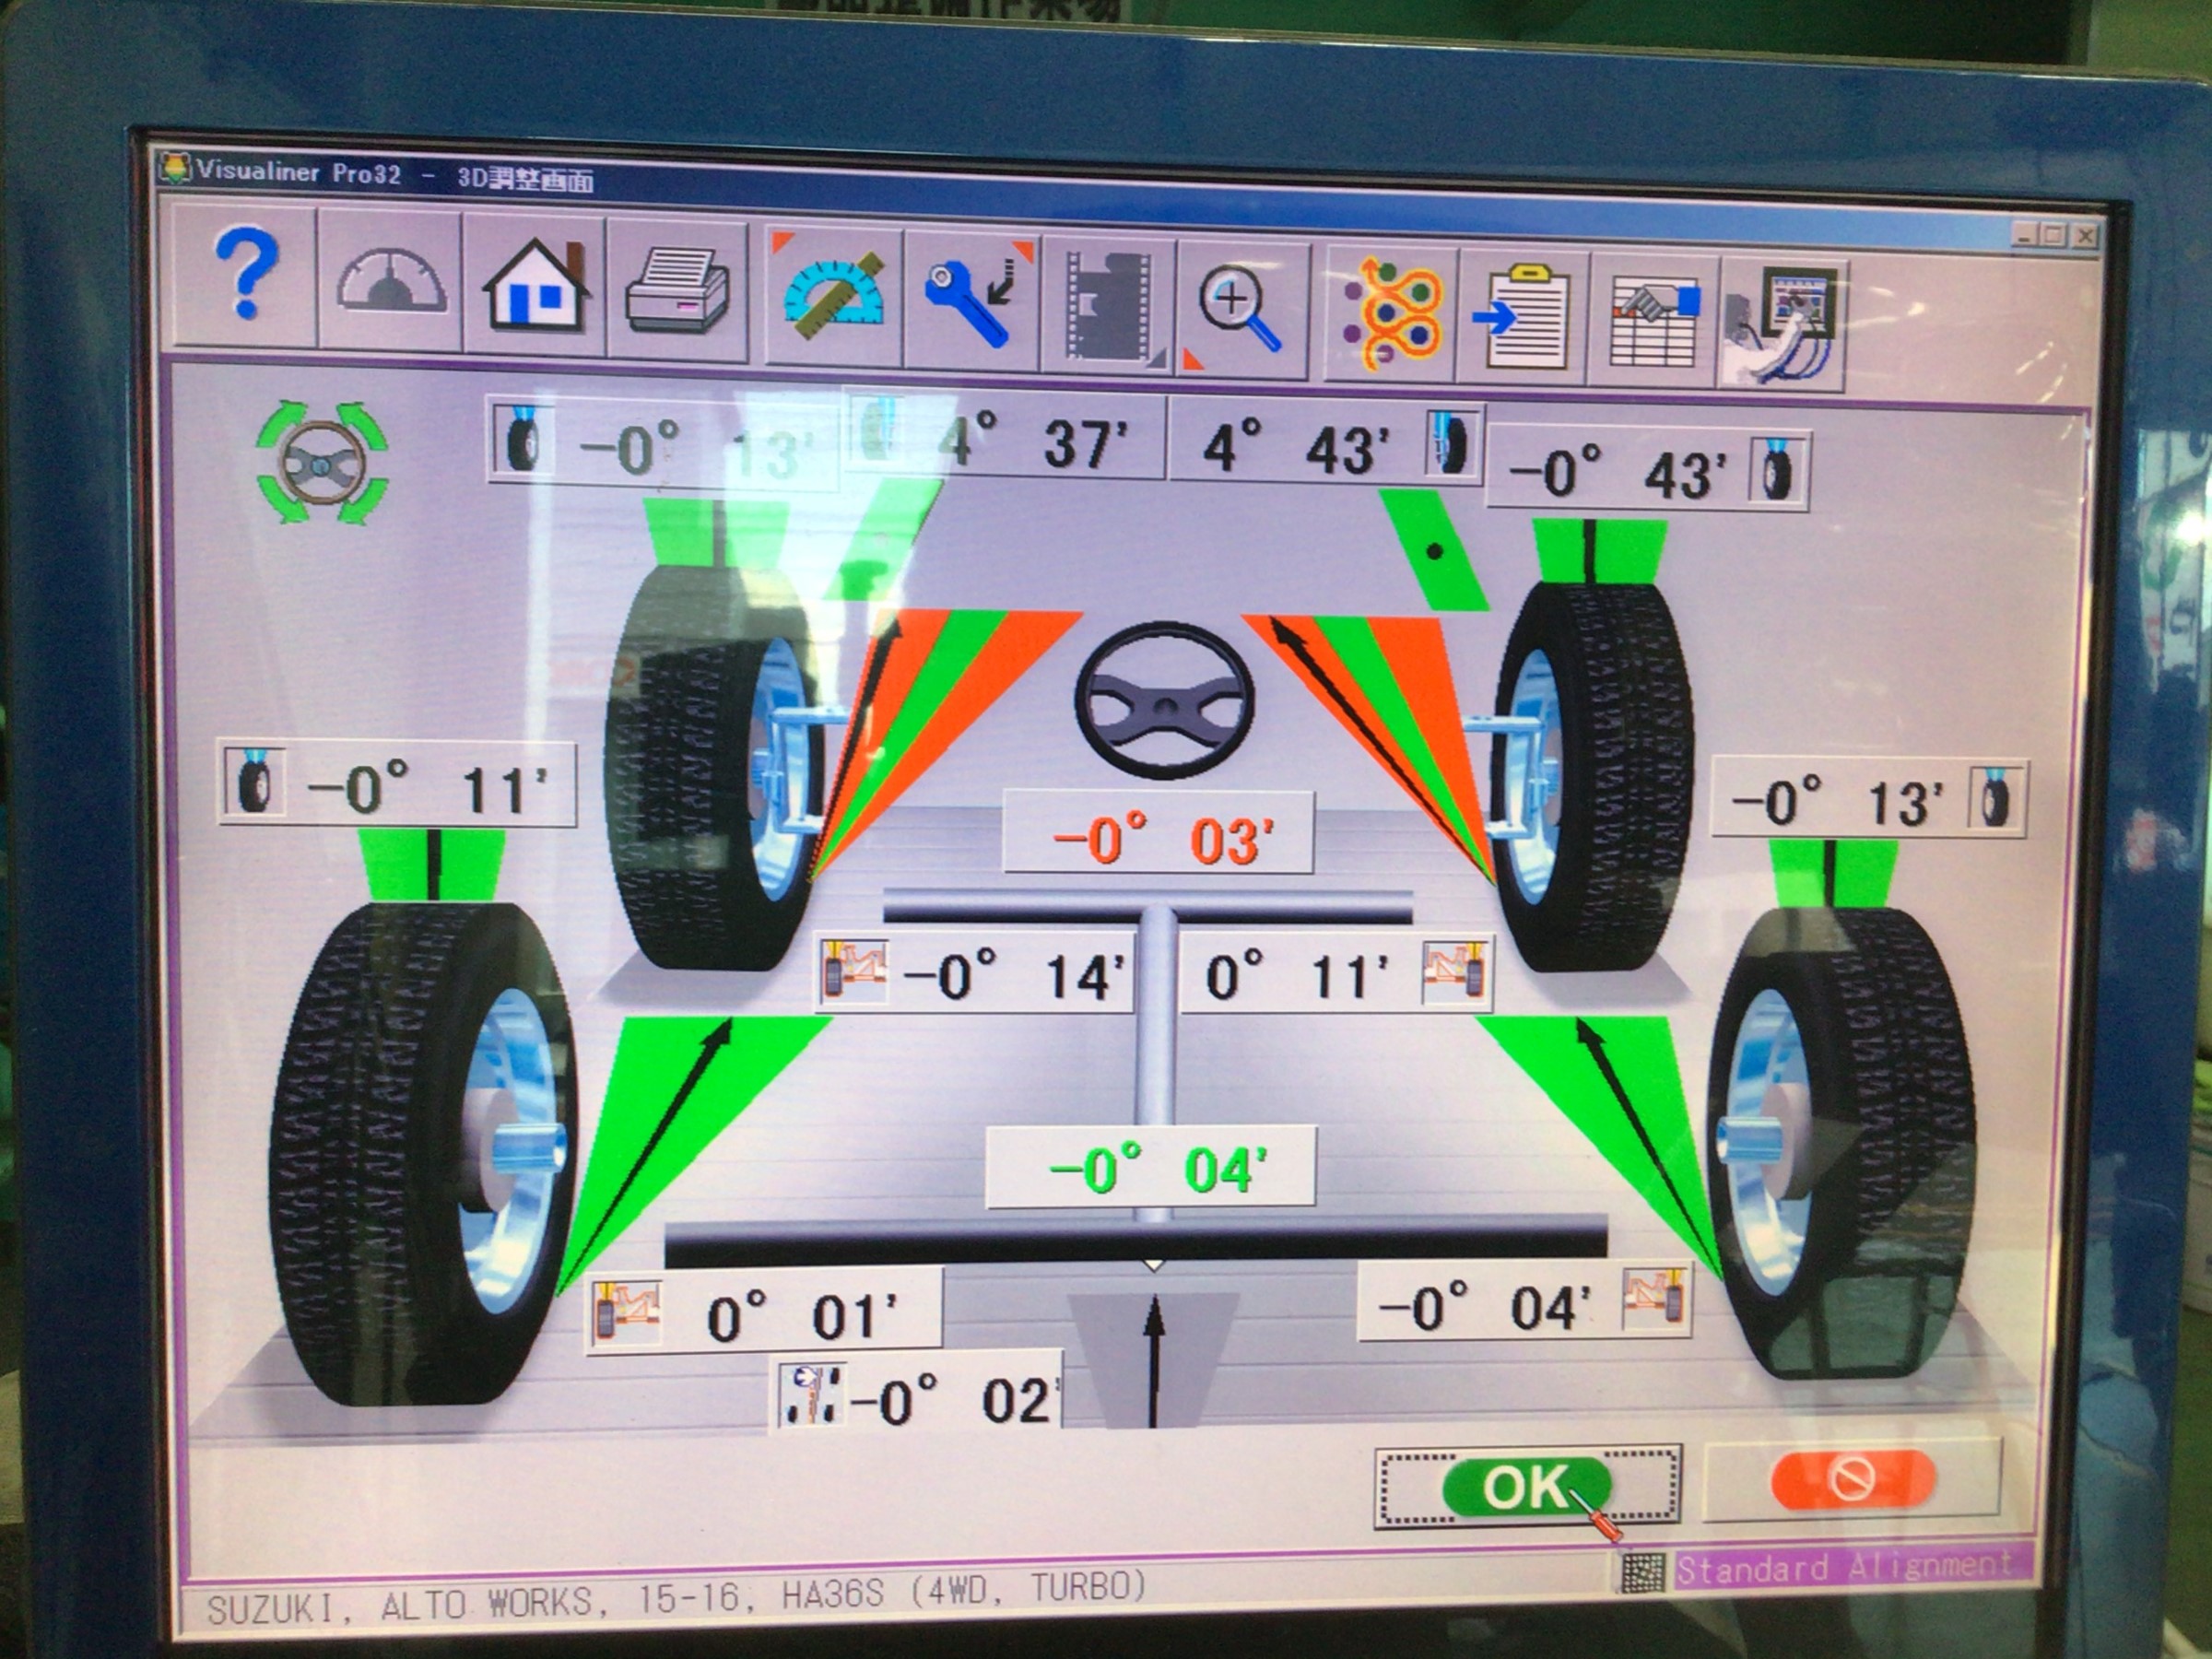The width and height of the screenshot is (2212, 1659).
Task: Click the red cancel button
Action: click(1851, 1478)
